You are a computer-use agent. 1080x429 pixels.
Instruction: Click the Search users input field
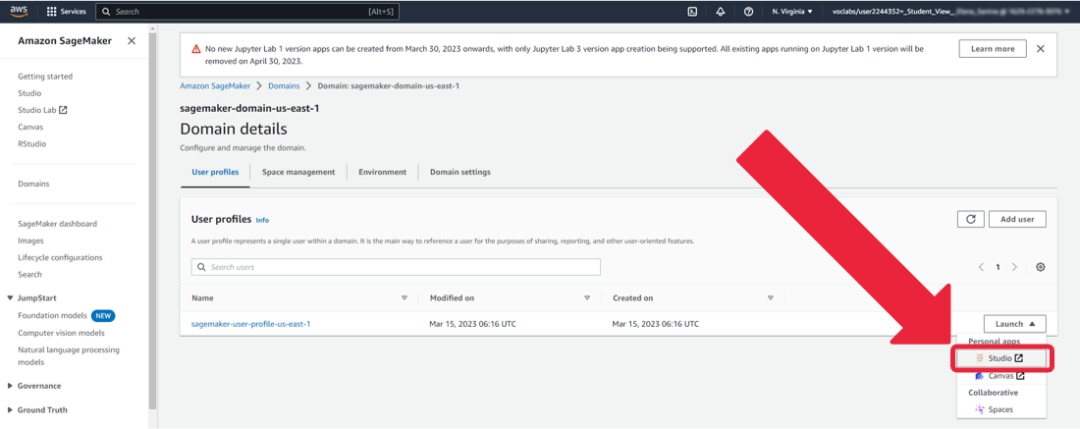tap(396, 267)
